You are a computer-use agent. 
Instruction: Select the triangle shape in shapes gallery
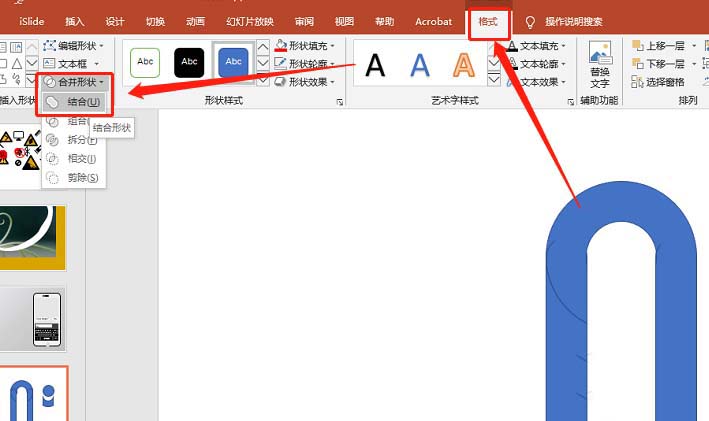(17, 63)
